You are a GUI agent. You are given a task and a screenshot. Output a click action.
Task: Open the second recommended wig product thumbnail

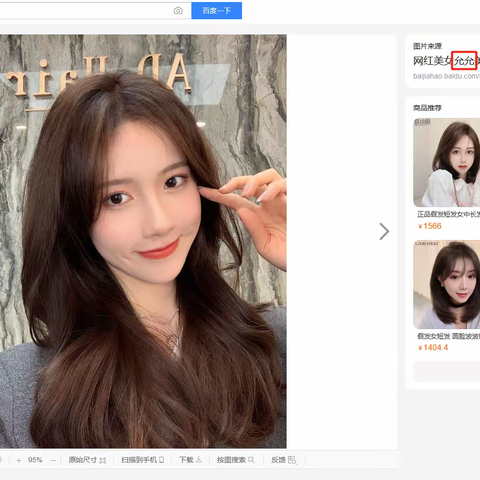(x=447, y=284)
